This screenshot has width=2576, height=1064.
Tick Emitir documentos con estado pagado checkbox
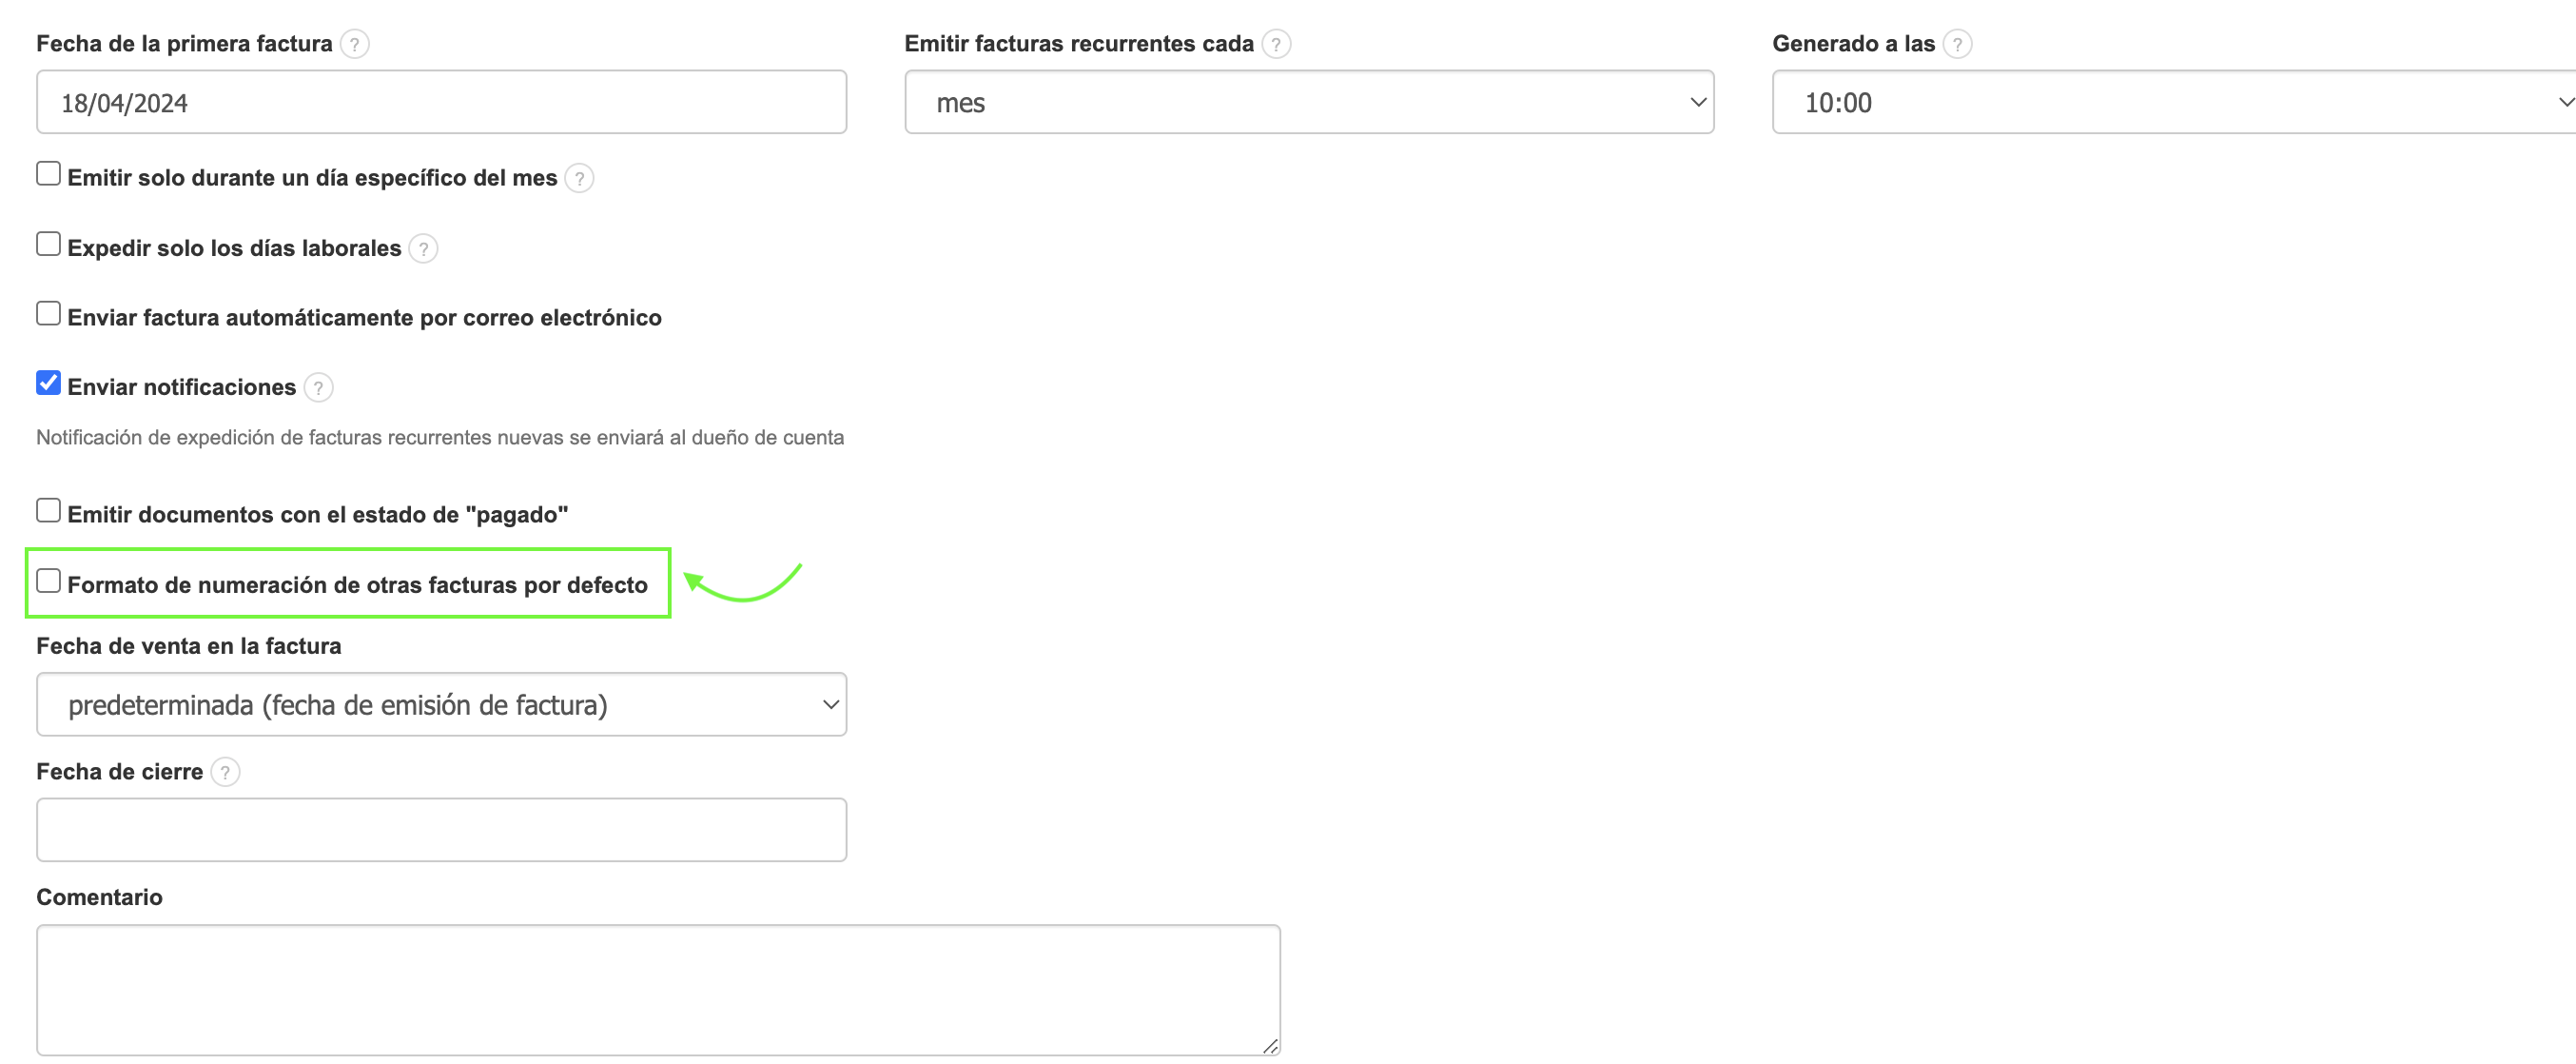pyautogui.click(x=48, y=511)
